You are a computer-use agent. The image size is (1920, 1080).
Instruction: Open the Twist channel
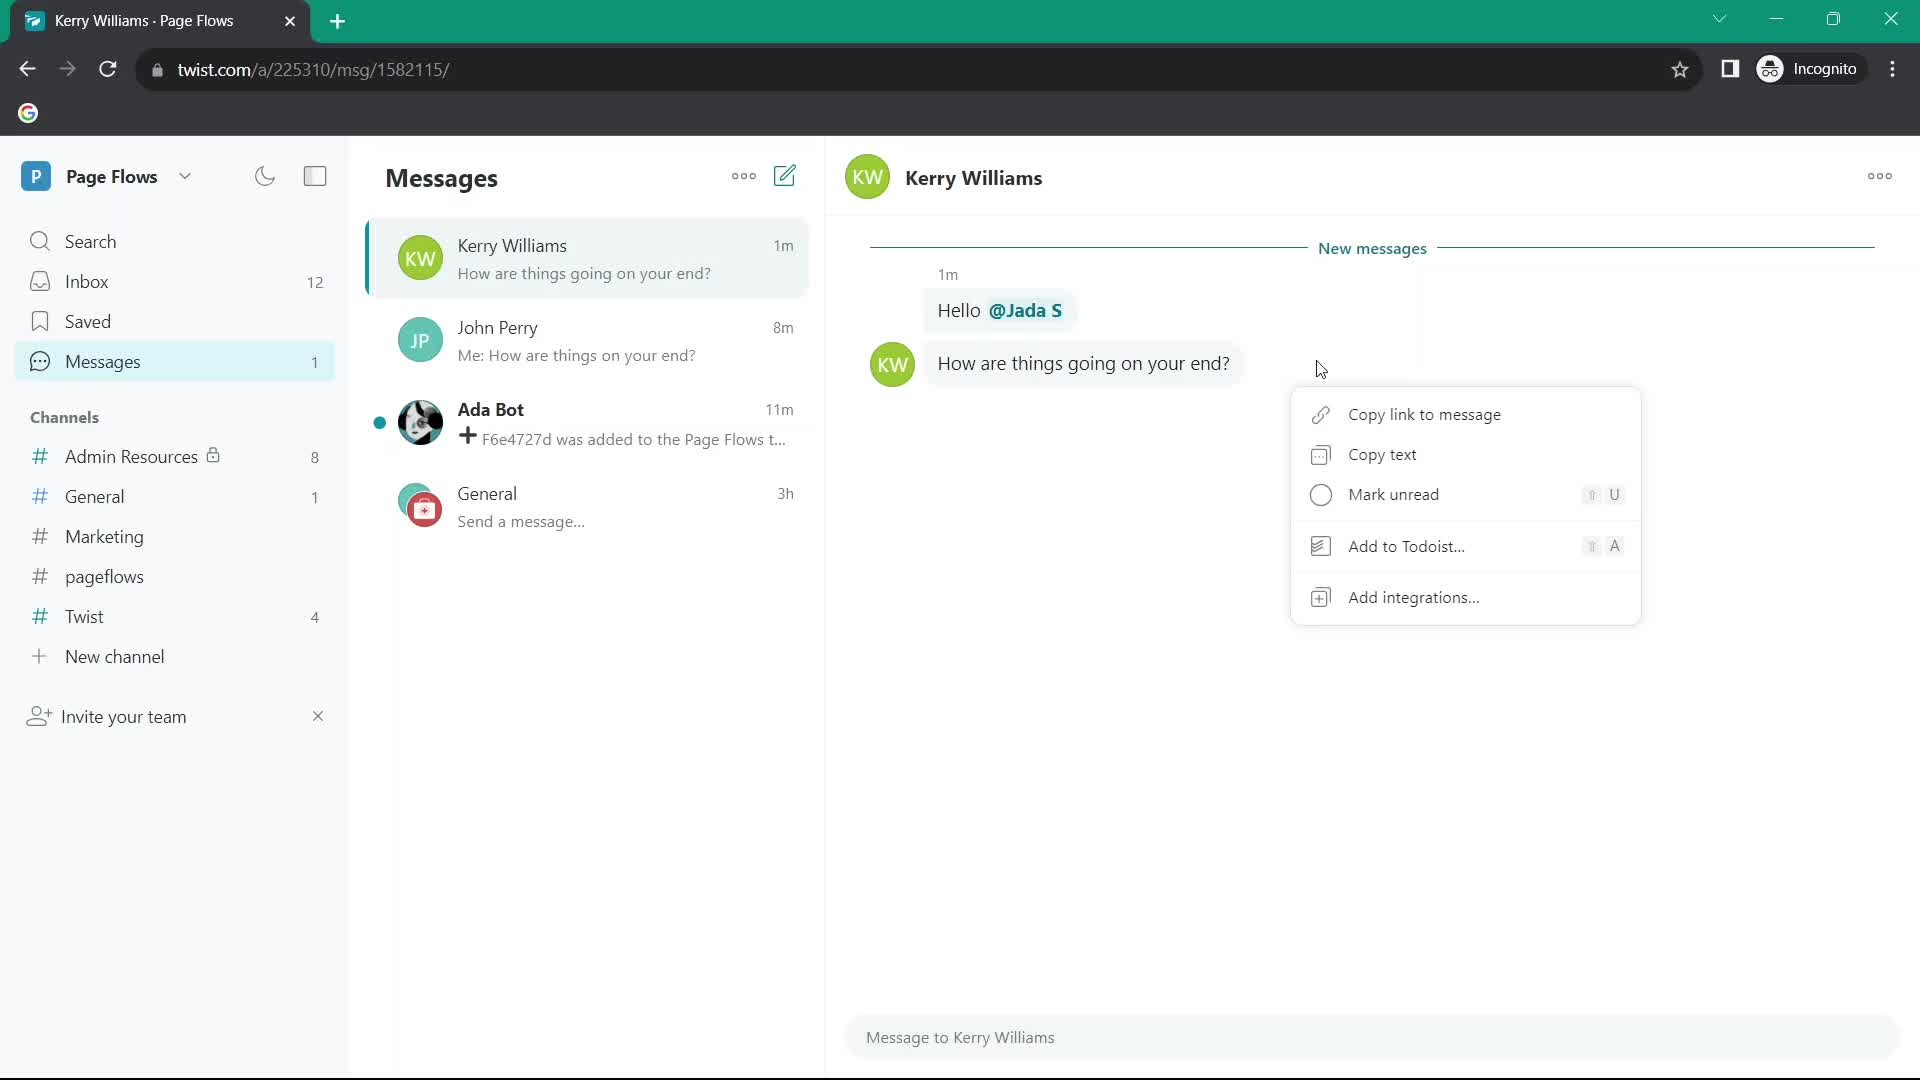tap(175, 617)
